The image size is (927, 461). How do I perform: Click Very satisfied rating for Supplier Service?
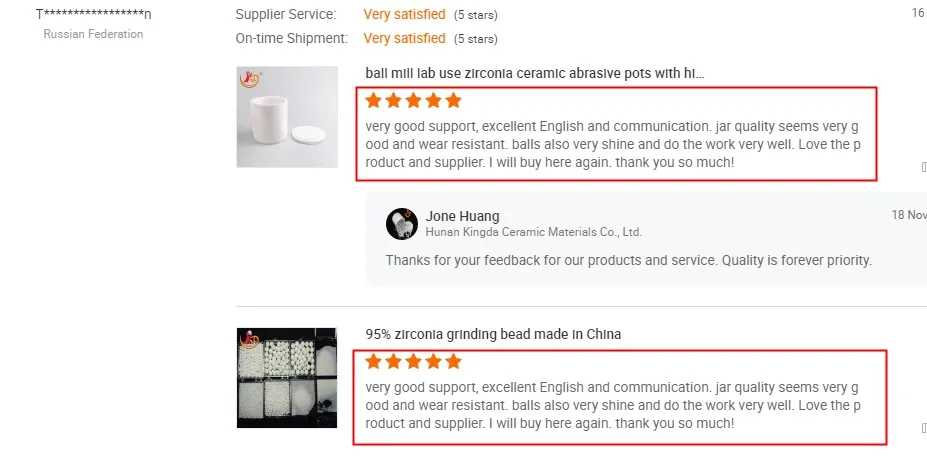click(x=404, y=14)
